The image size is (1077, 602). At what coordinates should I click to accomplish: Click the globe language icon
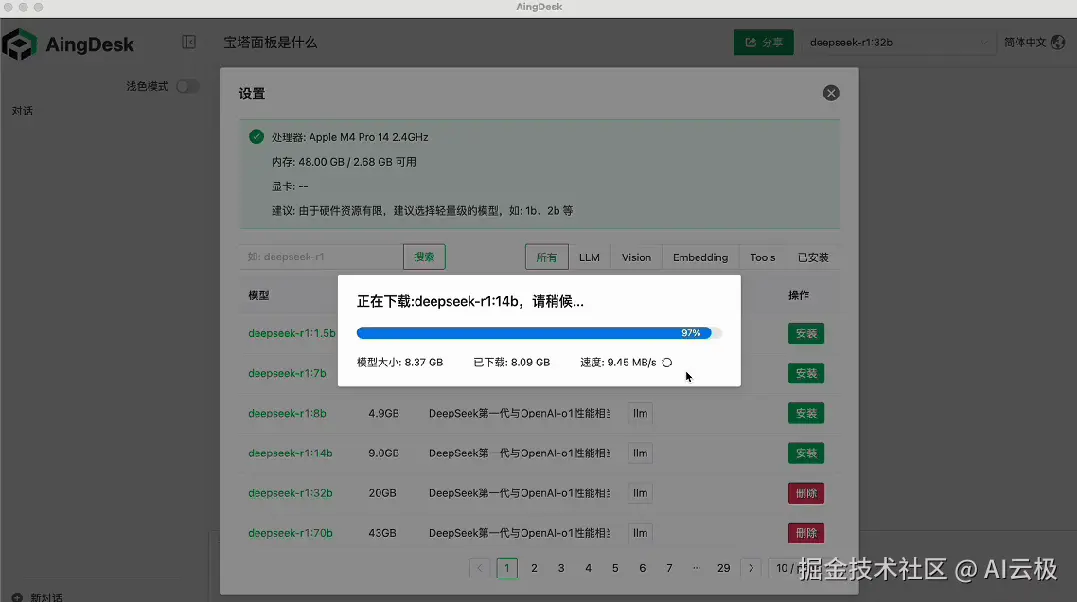point(1058,42)
